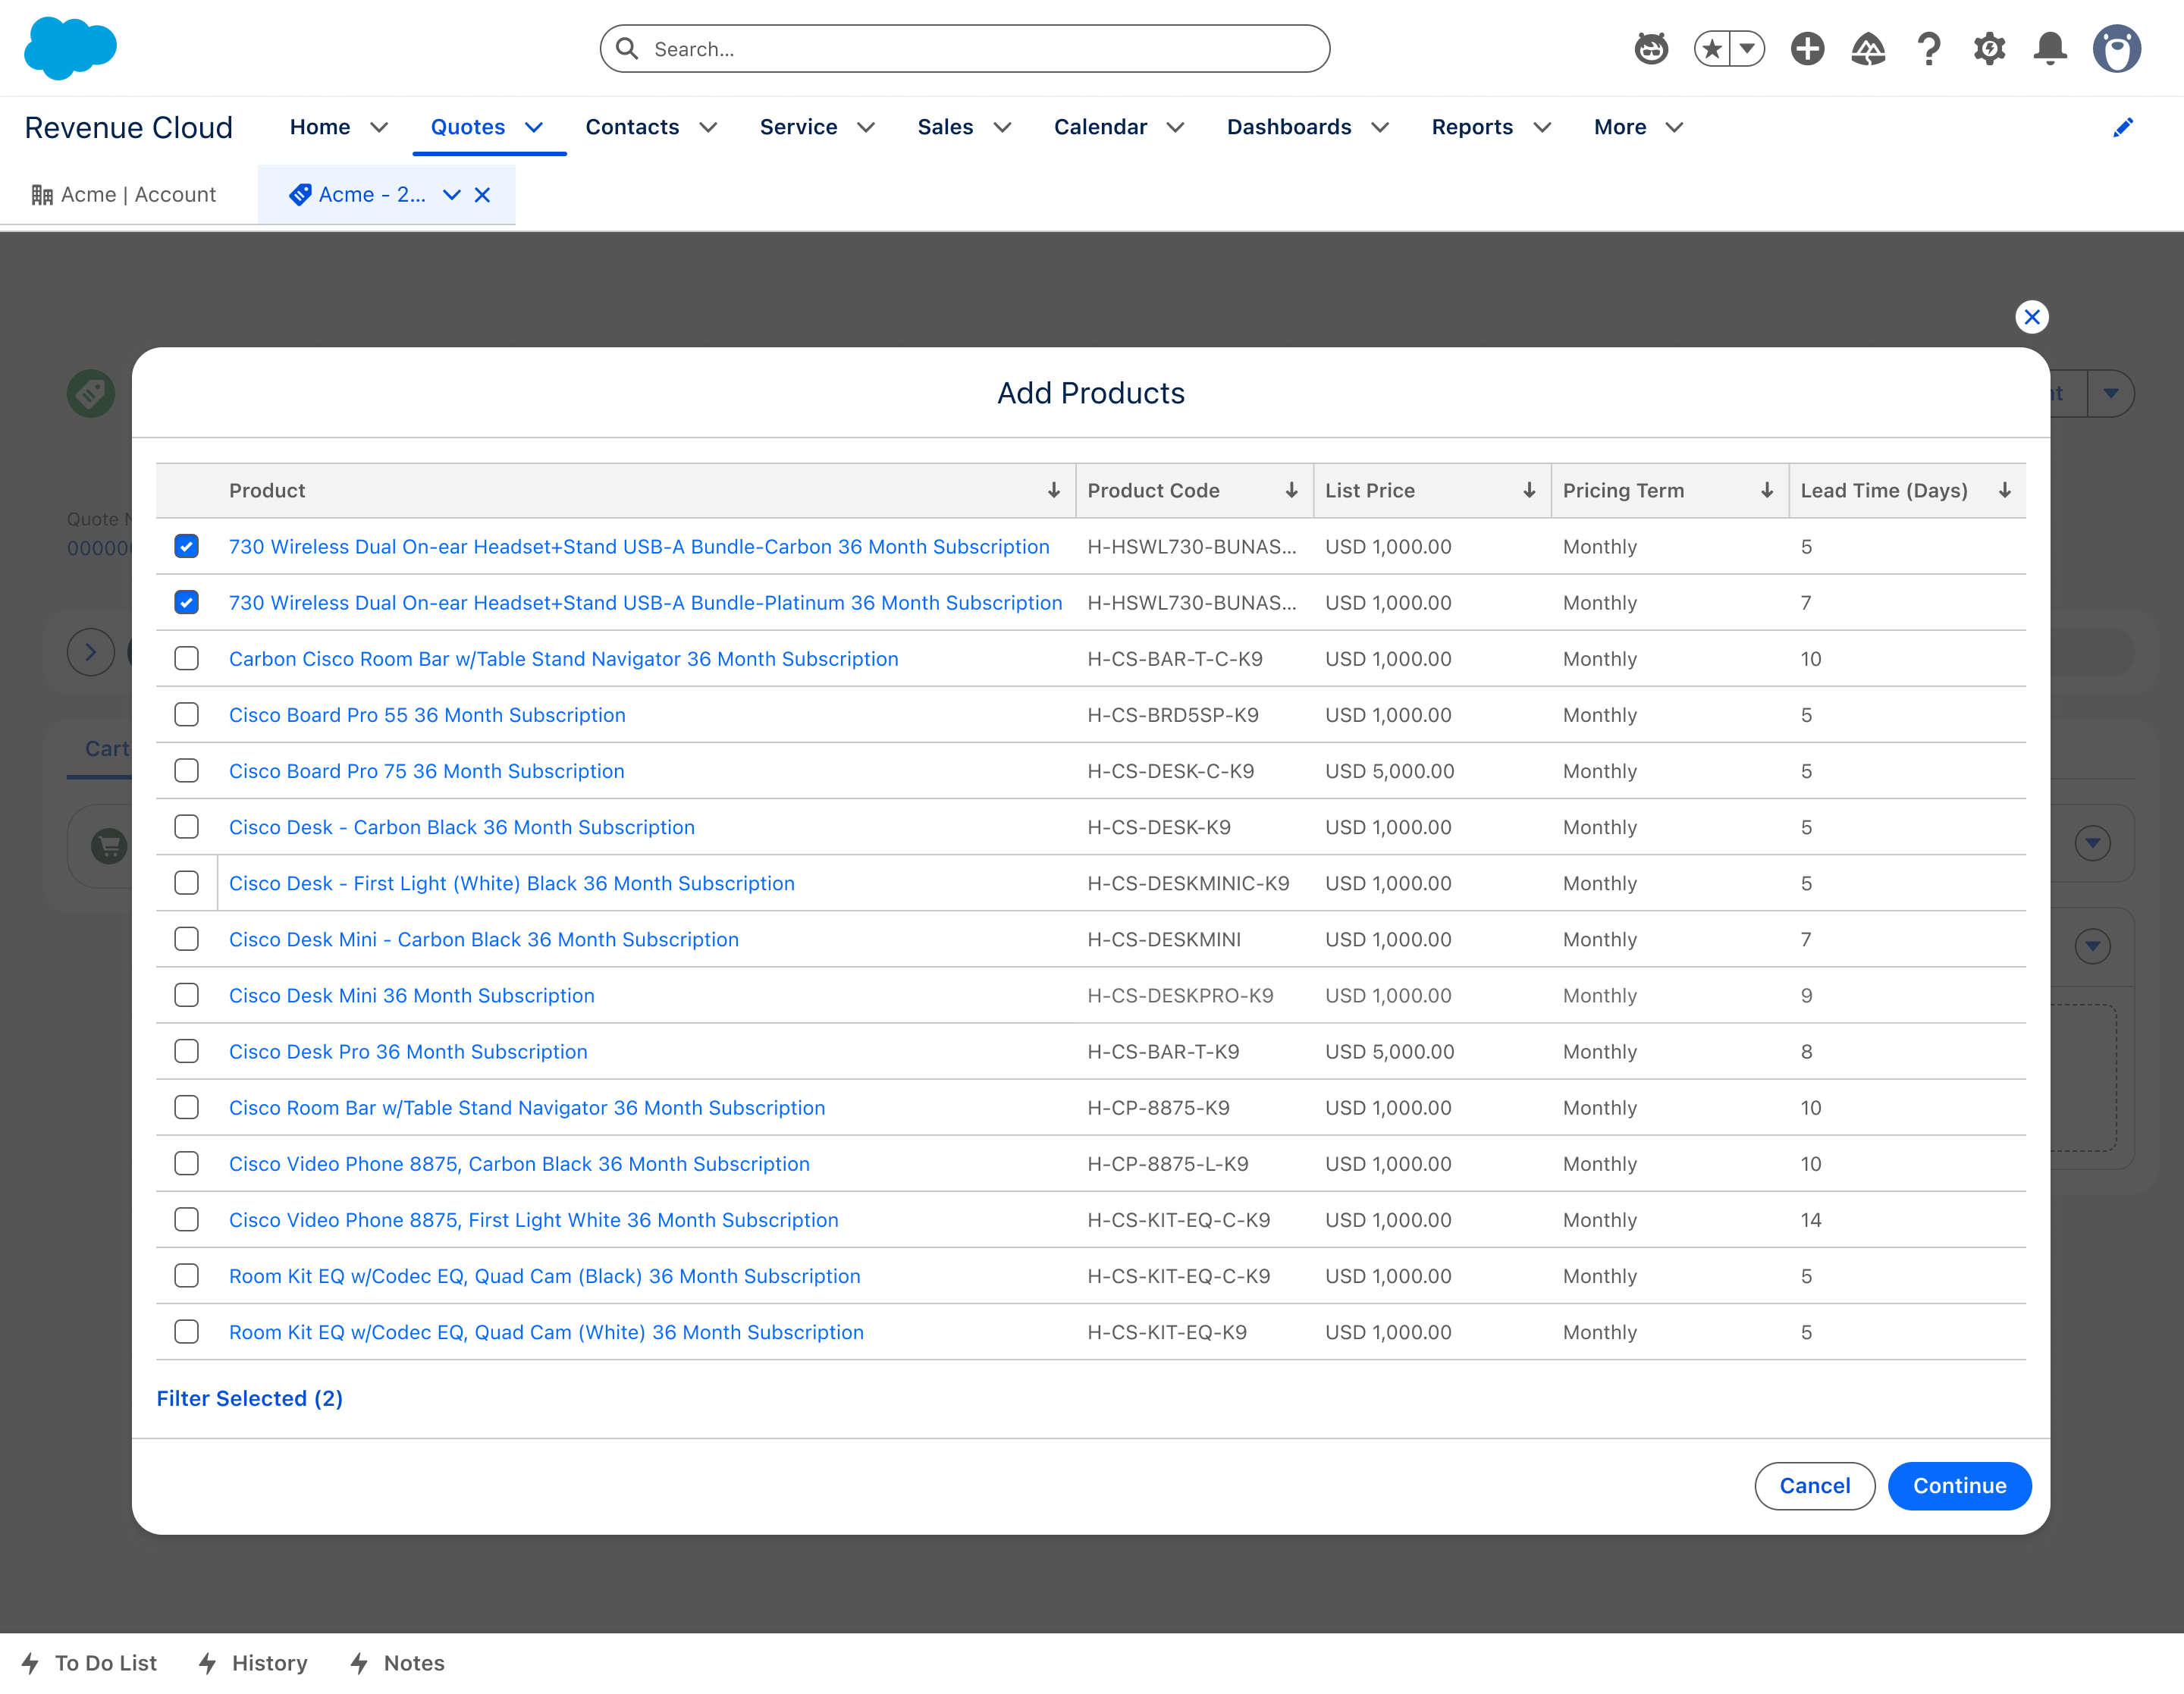Open the Dashboards navigation item
The width and height of the screenshot is (2184, 1694).
coord(1288,127)
